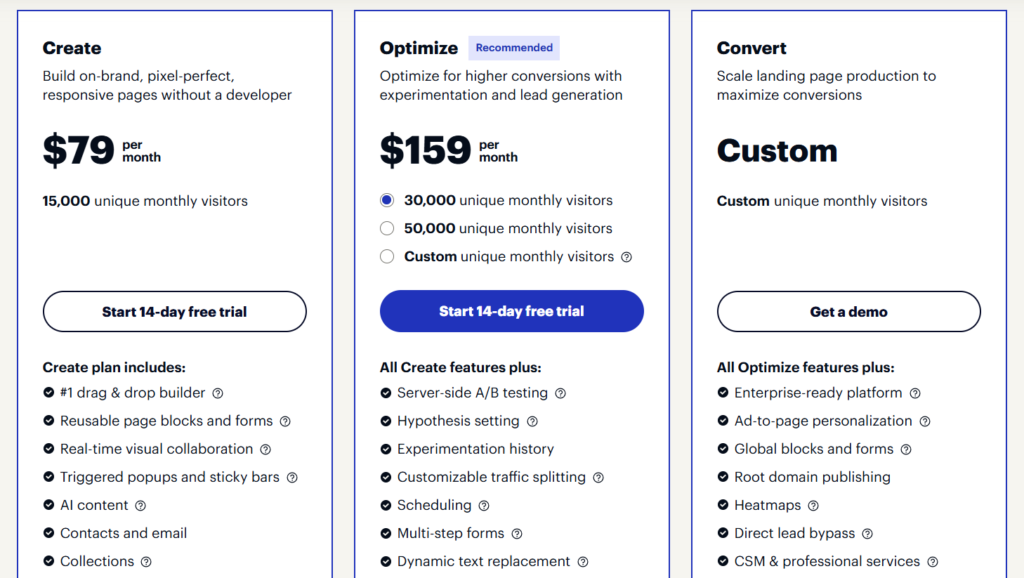Open tooltip for Collections feature

click(x=146, y=561)
